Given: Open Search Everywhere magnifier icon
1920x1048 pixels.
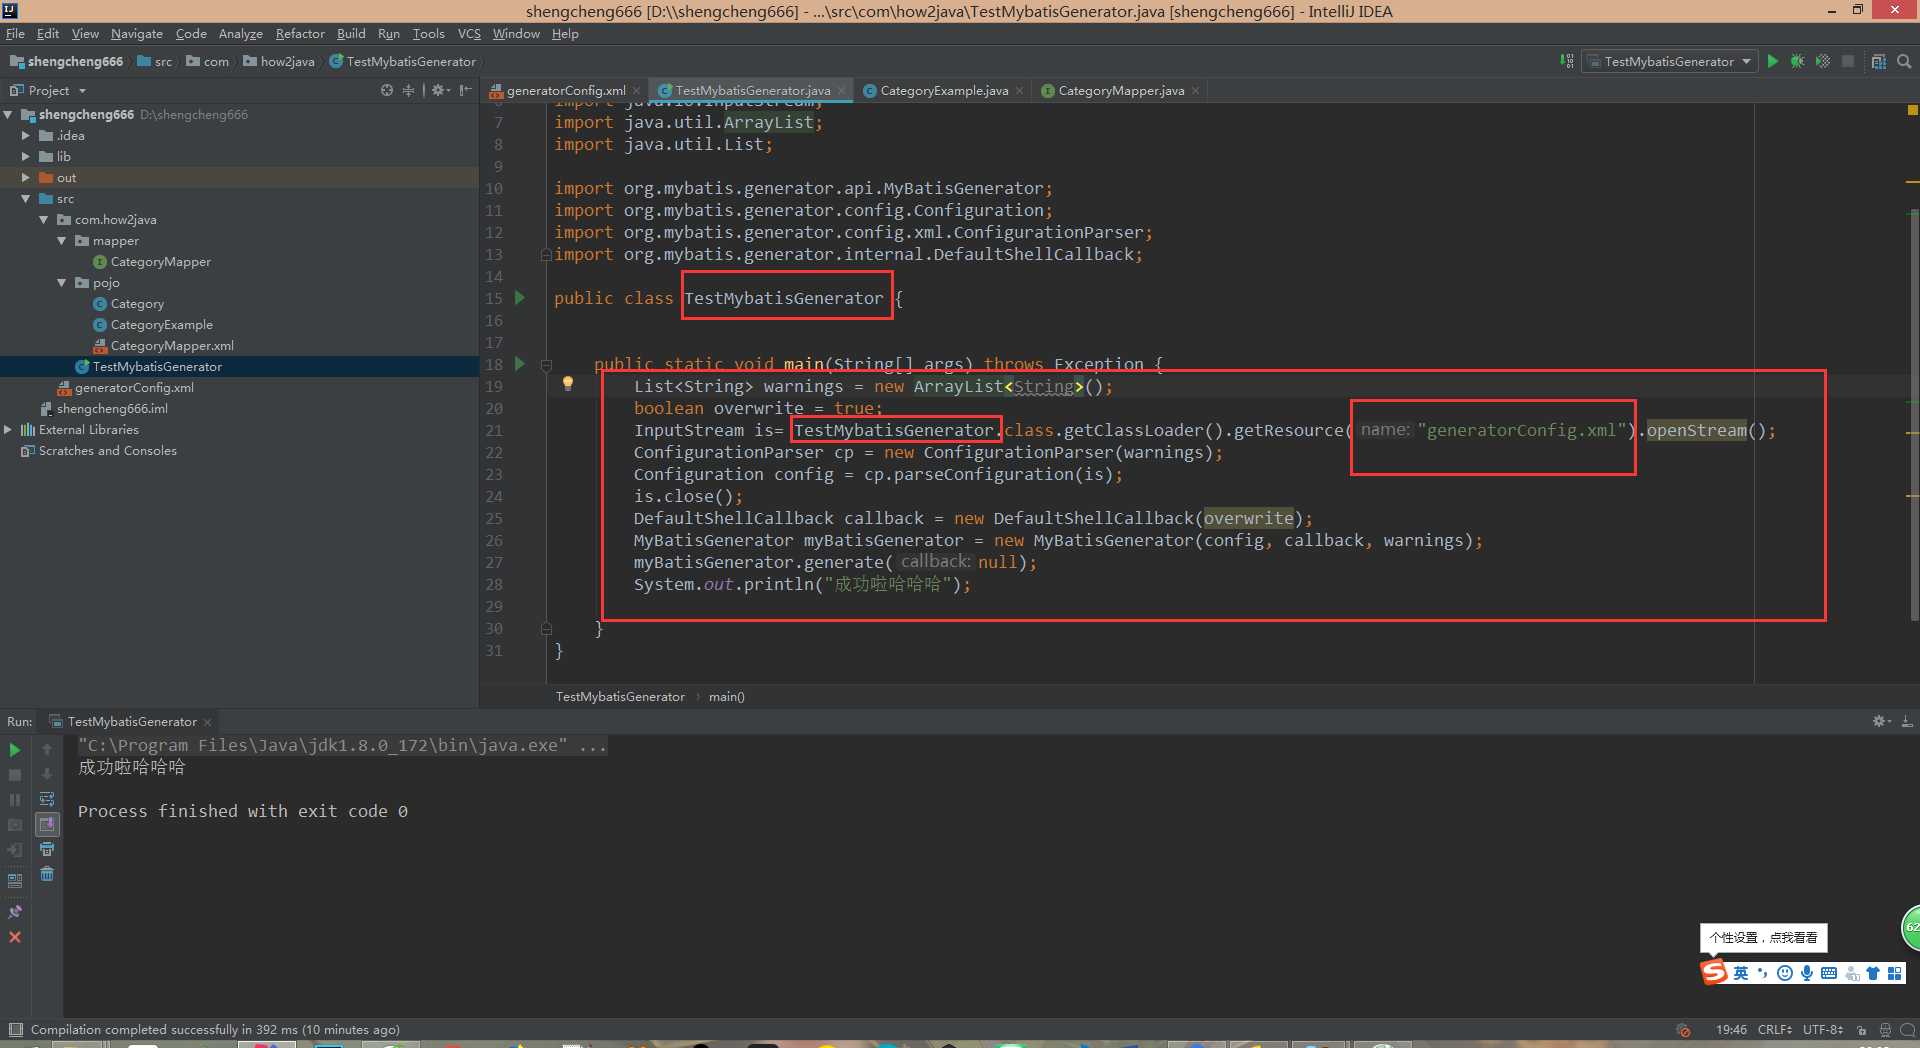Looking at the screenshot, I should point(1904,61).
